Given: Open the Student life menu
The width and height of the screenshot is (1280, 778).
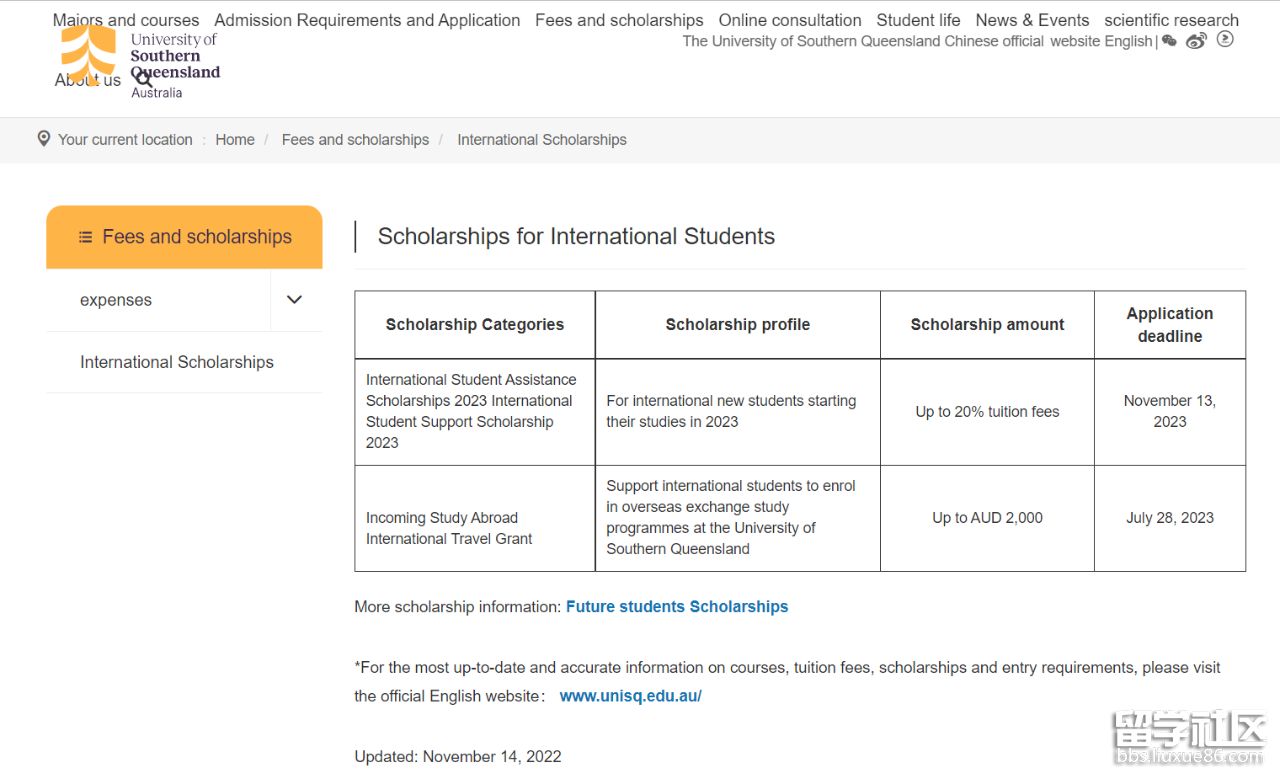Looking at the screenshot, I should [x=918, y=20].
